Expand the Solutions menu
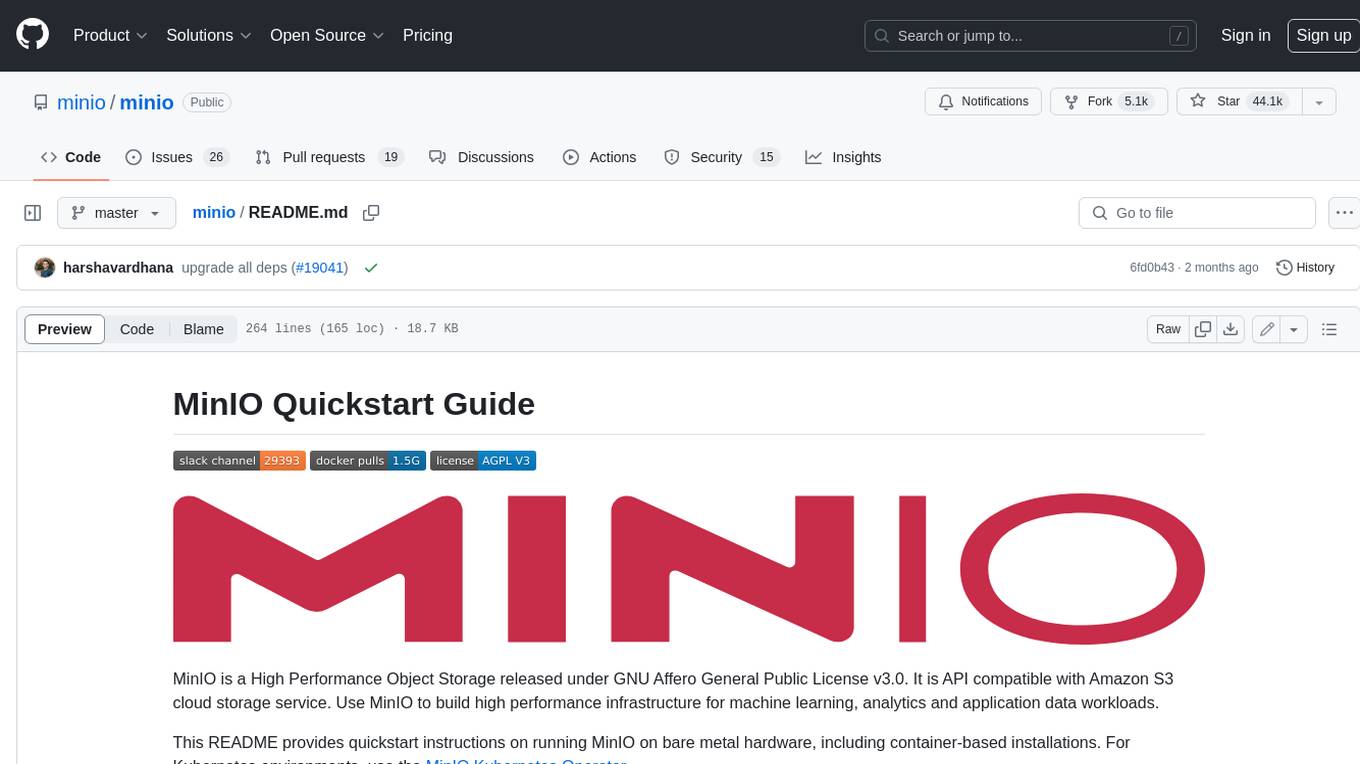The width and height of the screenshot is (1360, 764). click(x=209, y=35)
